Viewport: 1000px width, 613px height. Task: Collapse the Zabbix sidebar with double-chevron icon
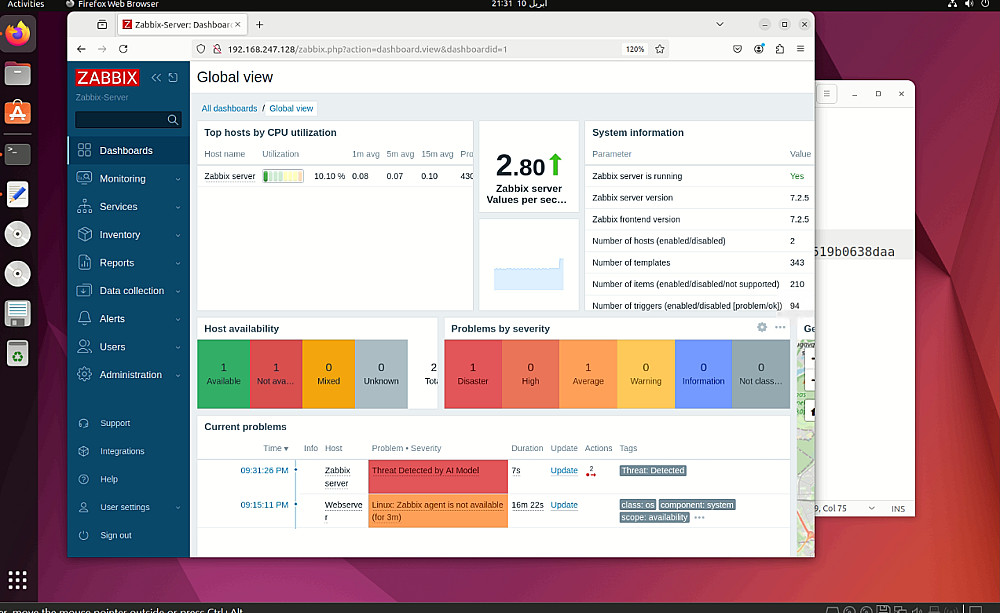[x=156, y=78]
